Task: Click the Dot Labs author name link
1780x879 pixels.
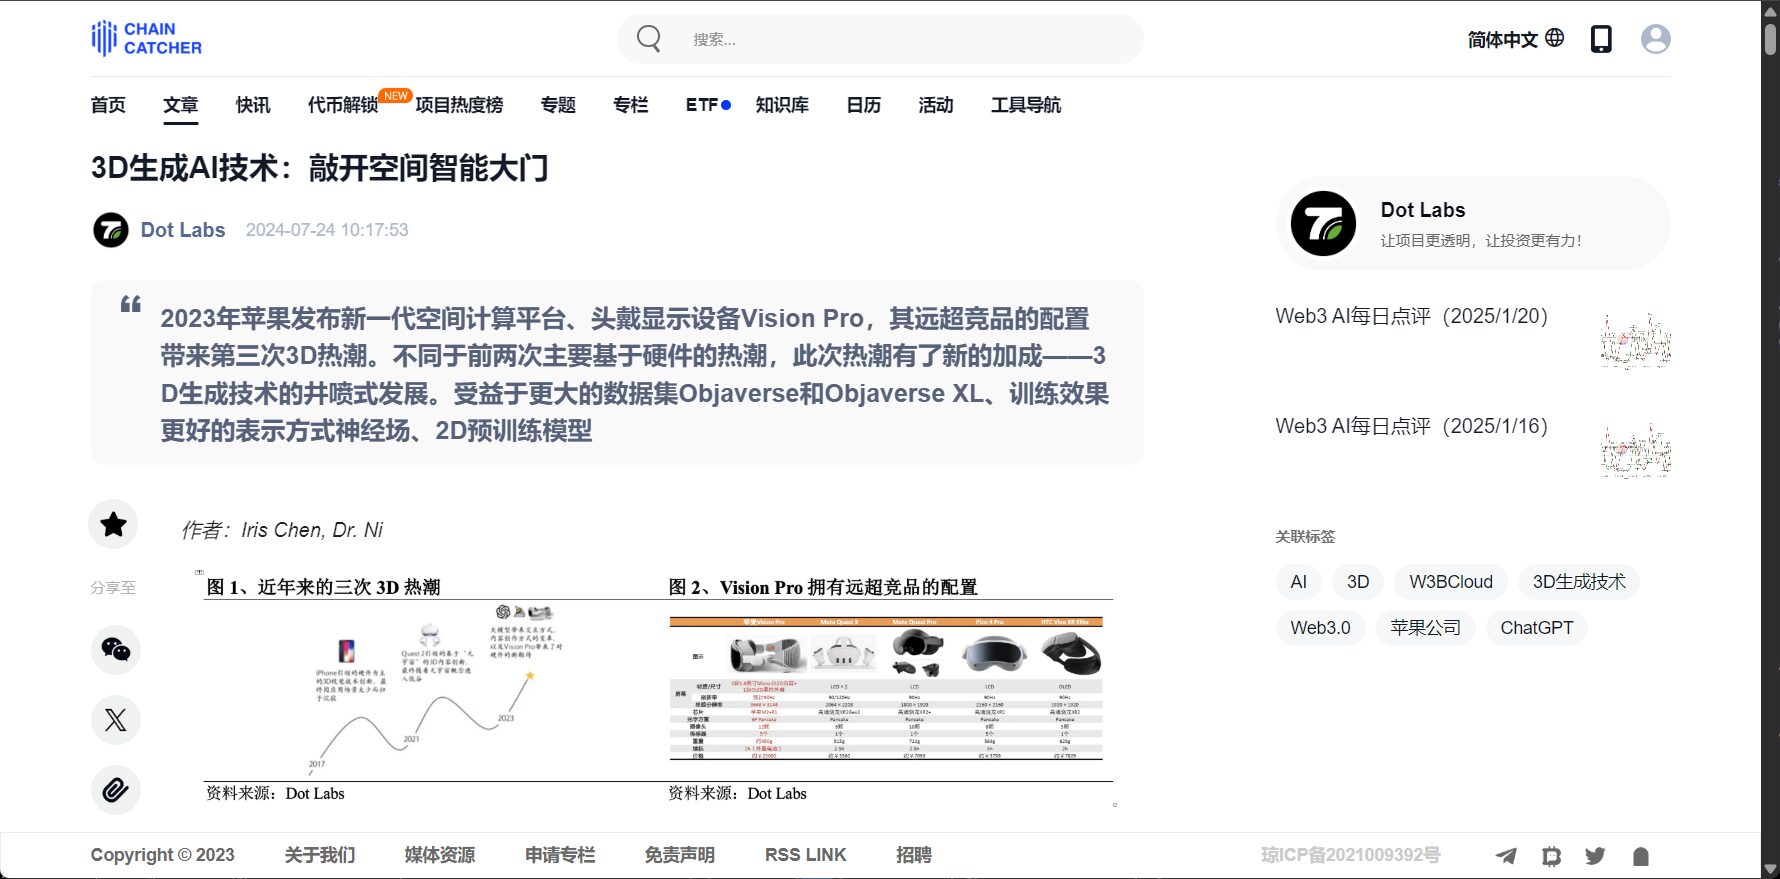Action: pyautogui.click(x=183, y=230)
